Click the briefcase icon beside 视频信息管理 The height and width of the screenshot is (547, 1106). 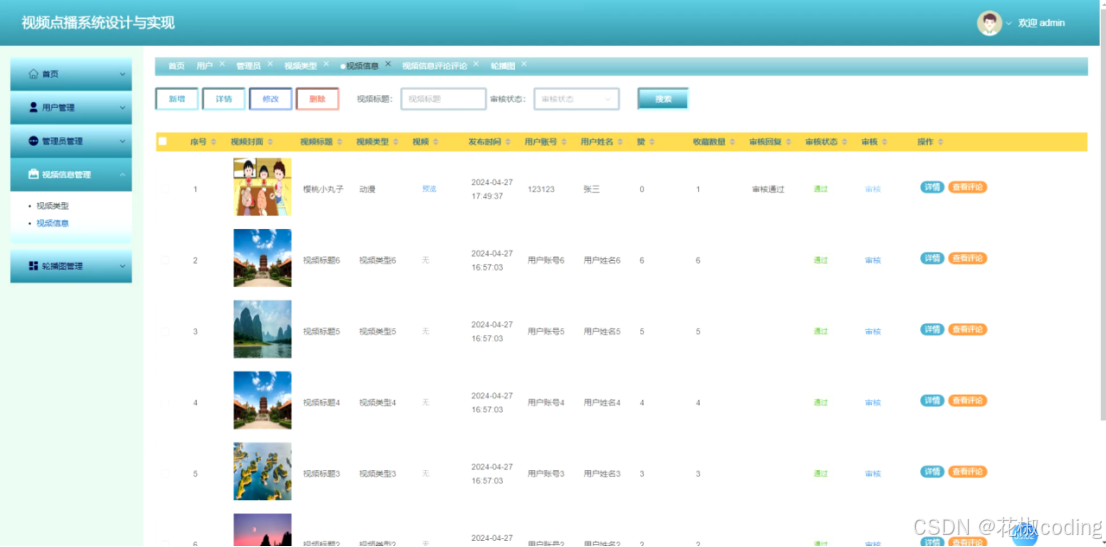[33, 174]
